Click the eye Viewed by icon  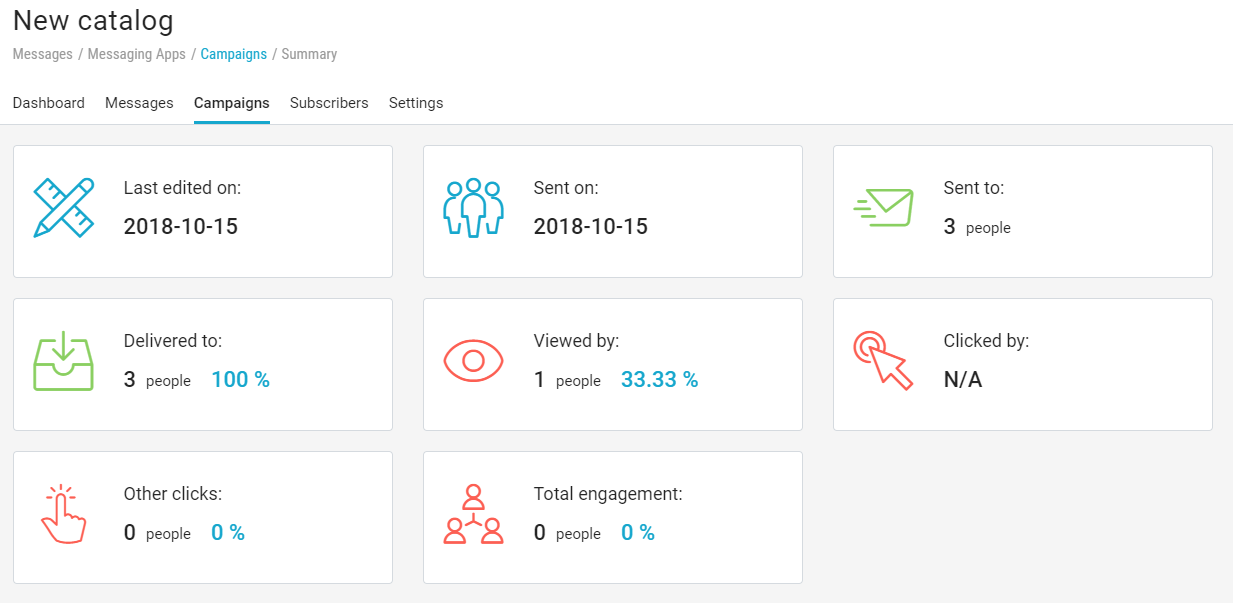point(473,360)
